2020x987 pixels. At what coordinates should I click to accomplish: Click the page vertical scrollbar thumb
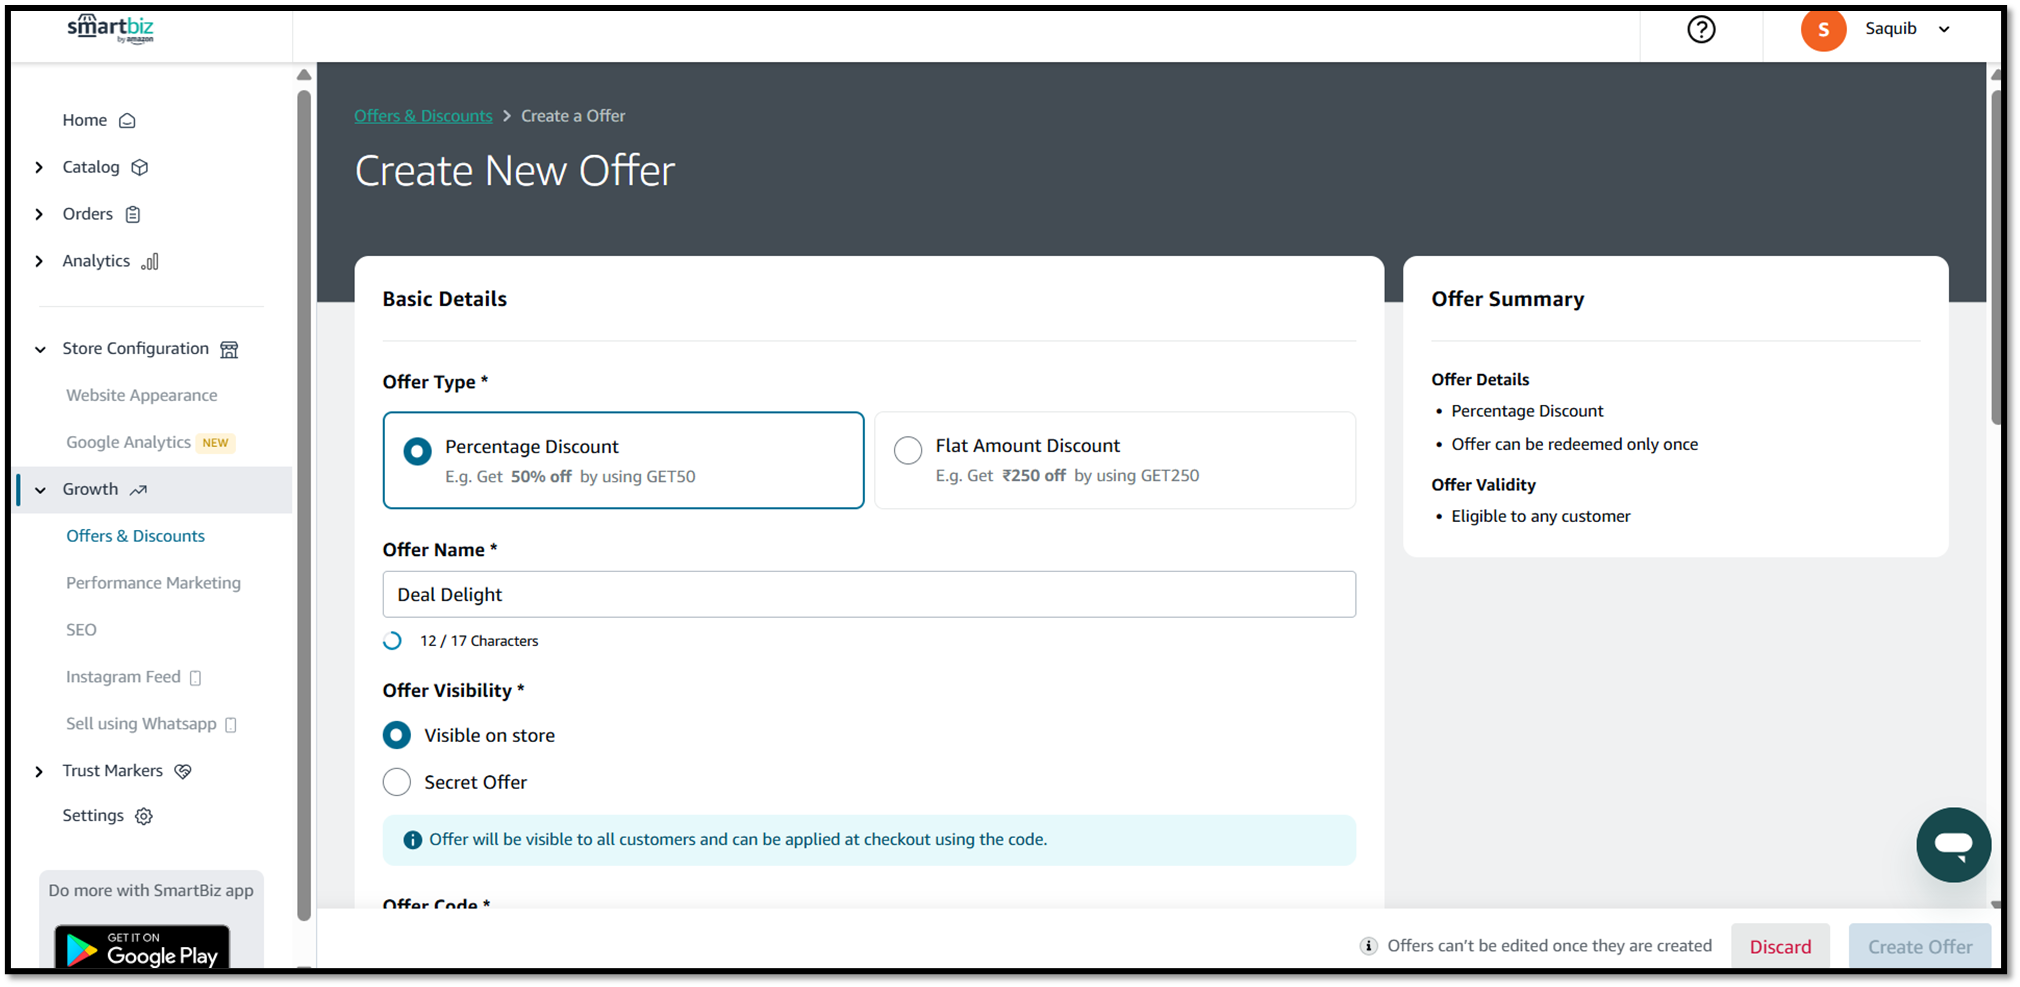(1996, 258)
